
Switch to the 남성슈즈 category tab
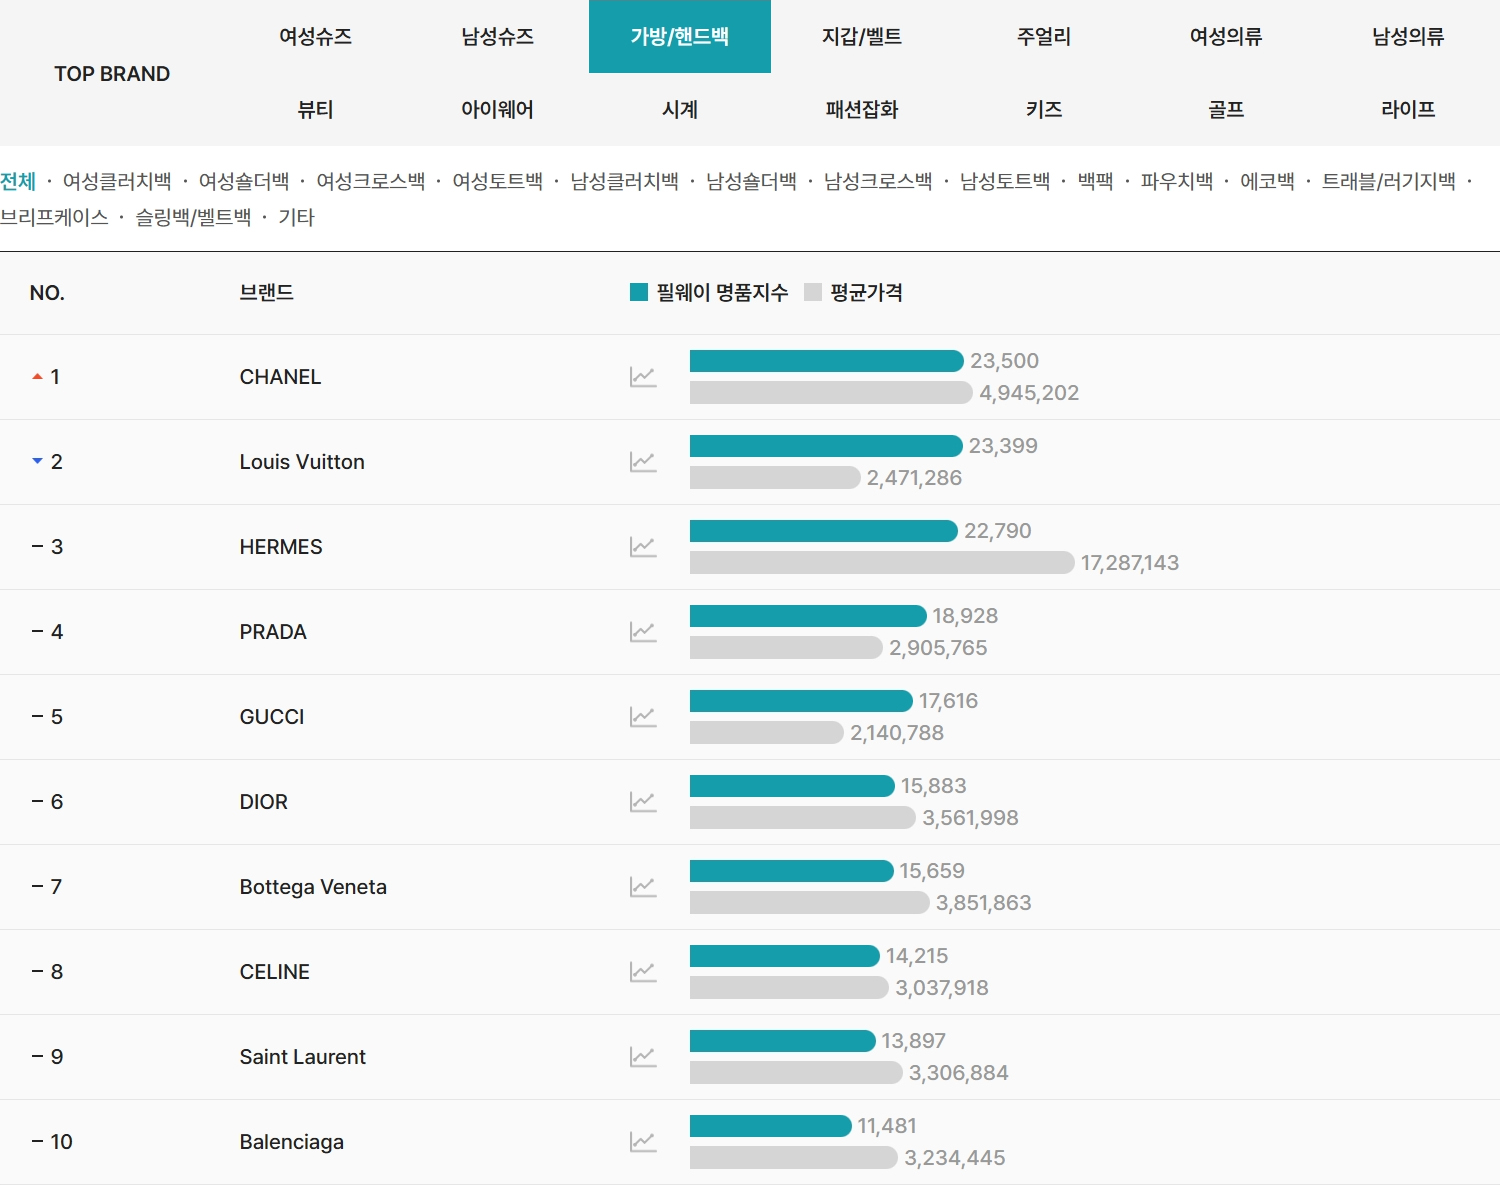pyautogui.click(x=498, y=37)
